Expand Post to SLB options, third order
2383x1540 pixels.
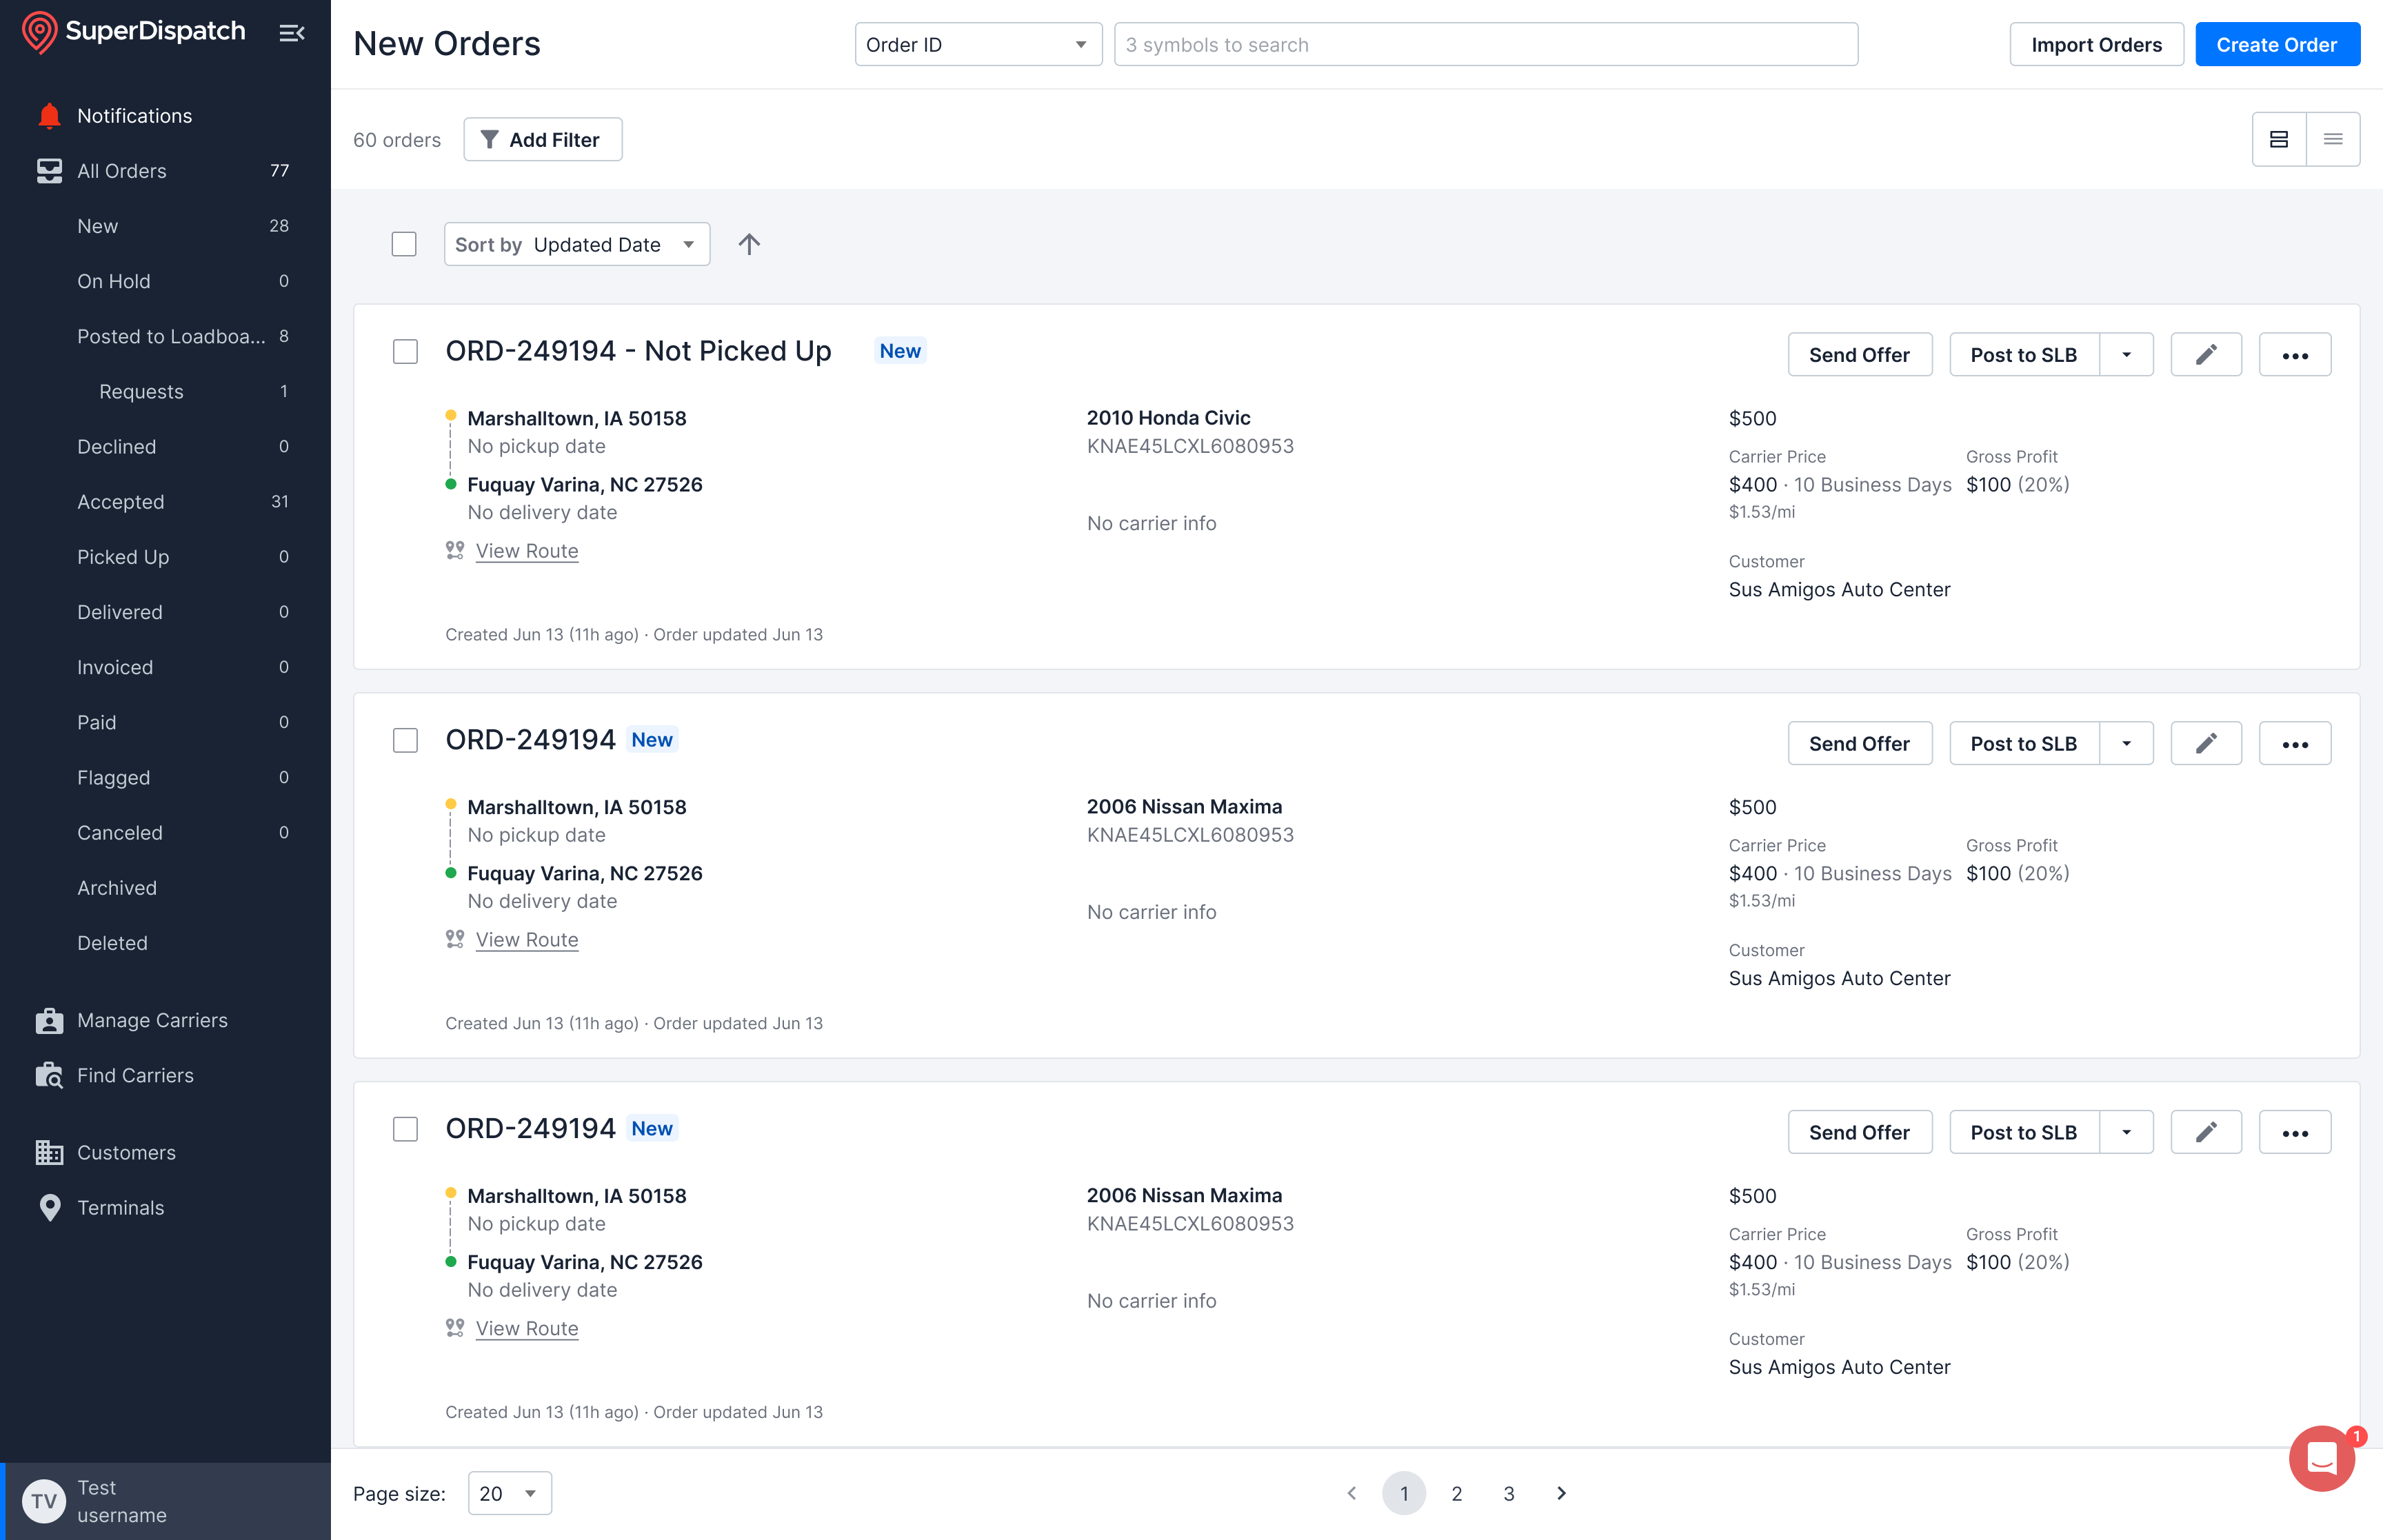click(2127, 1132)
